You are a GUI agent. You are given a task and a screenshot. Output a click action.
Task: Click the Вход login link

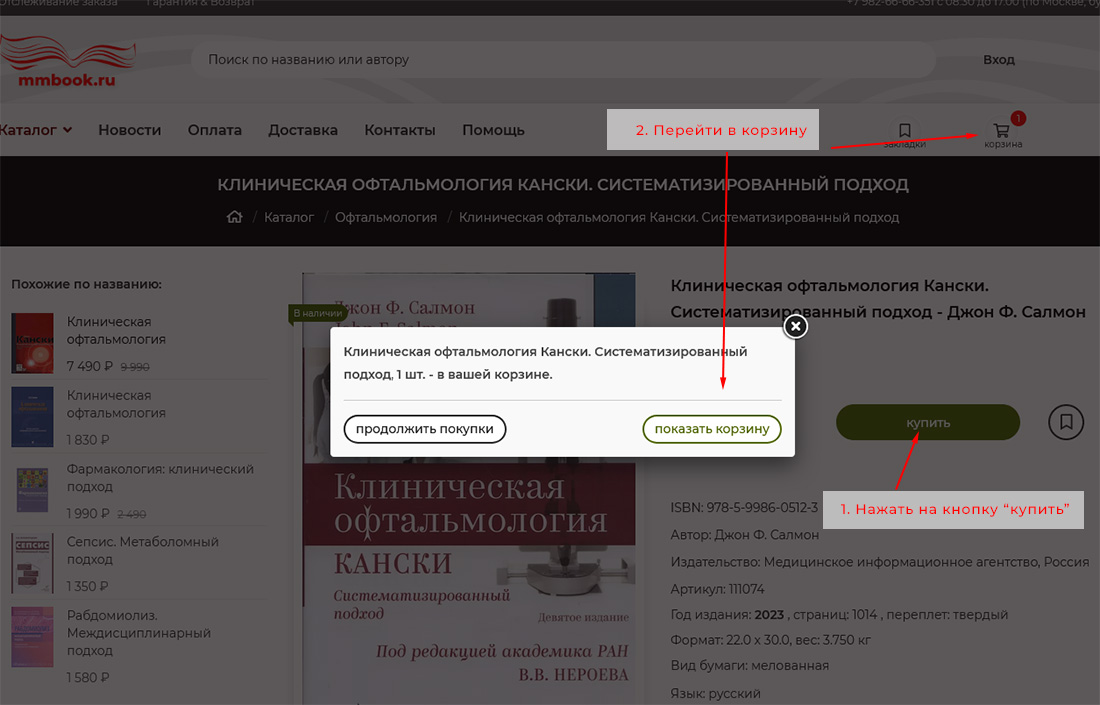coord(998,60)
